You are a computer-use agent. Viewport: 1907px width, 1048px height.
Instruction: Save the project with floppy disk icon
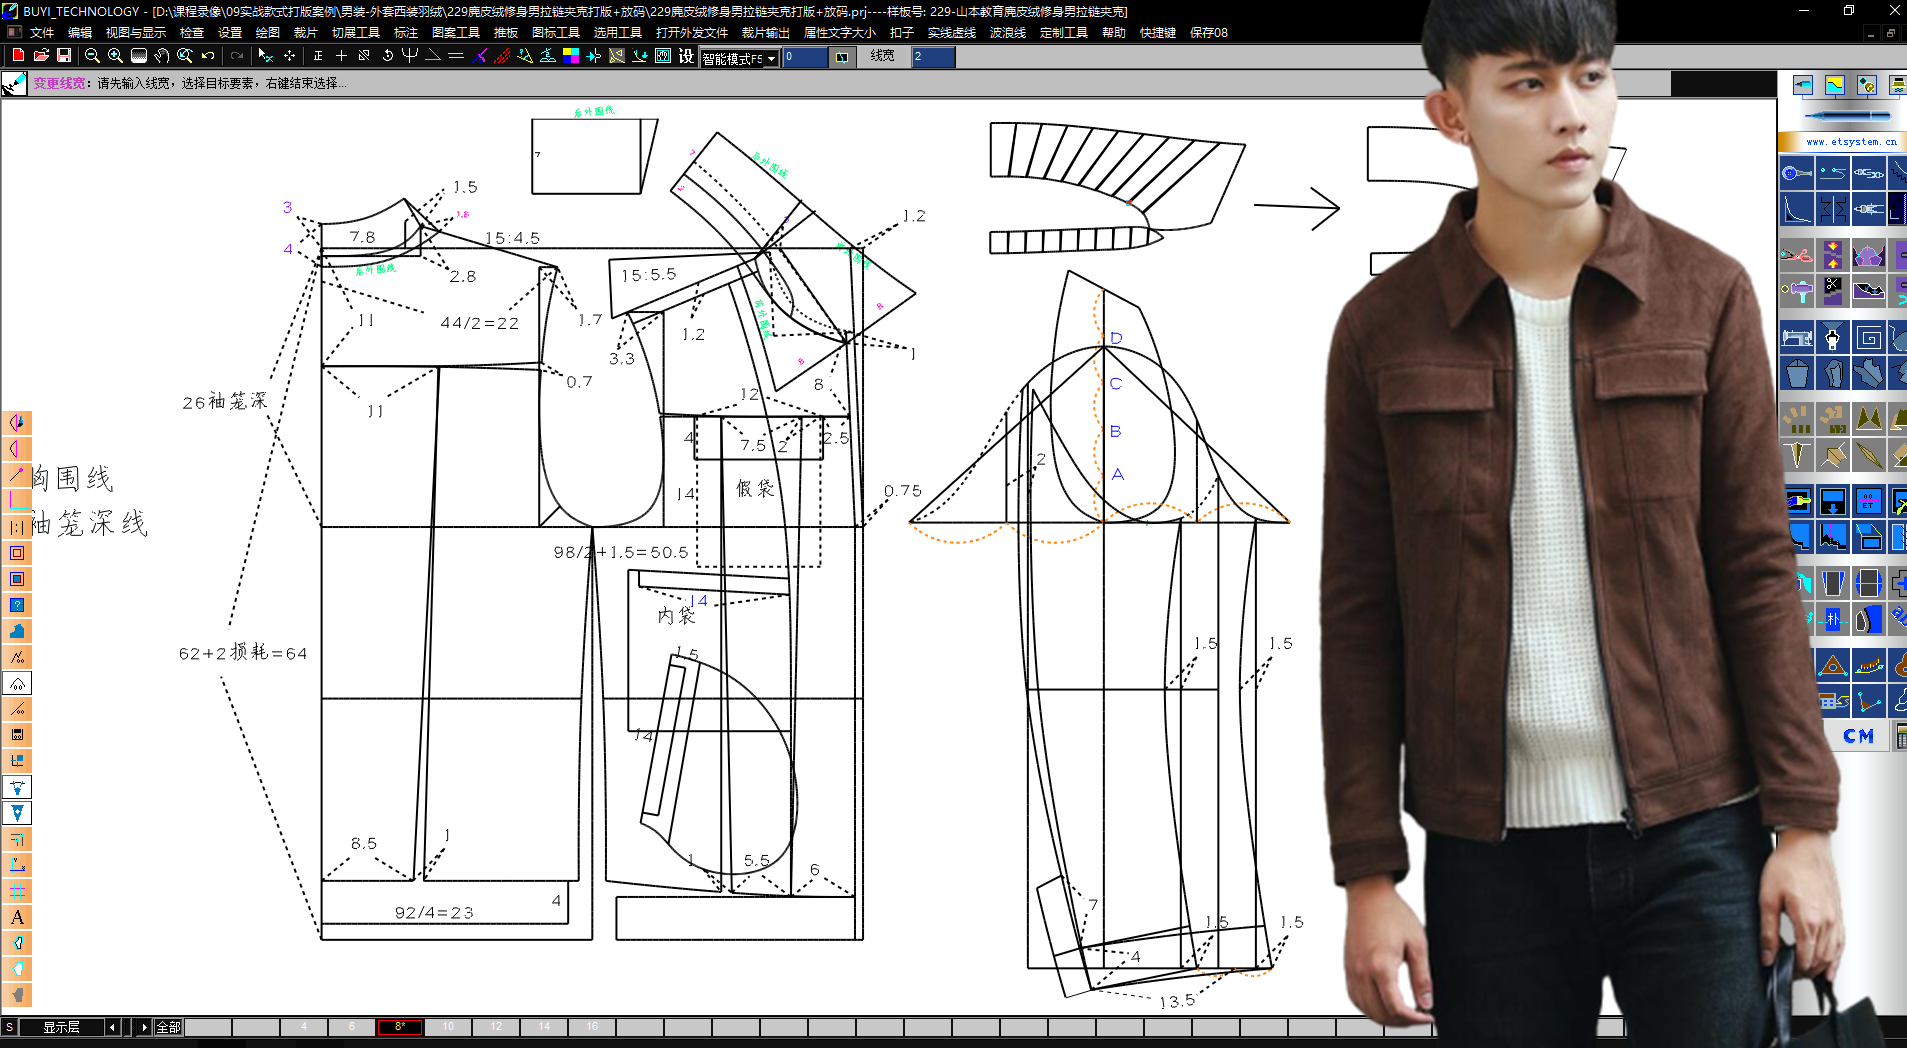point(64,55)
